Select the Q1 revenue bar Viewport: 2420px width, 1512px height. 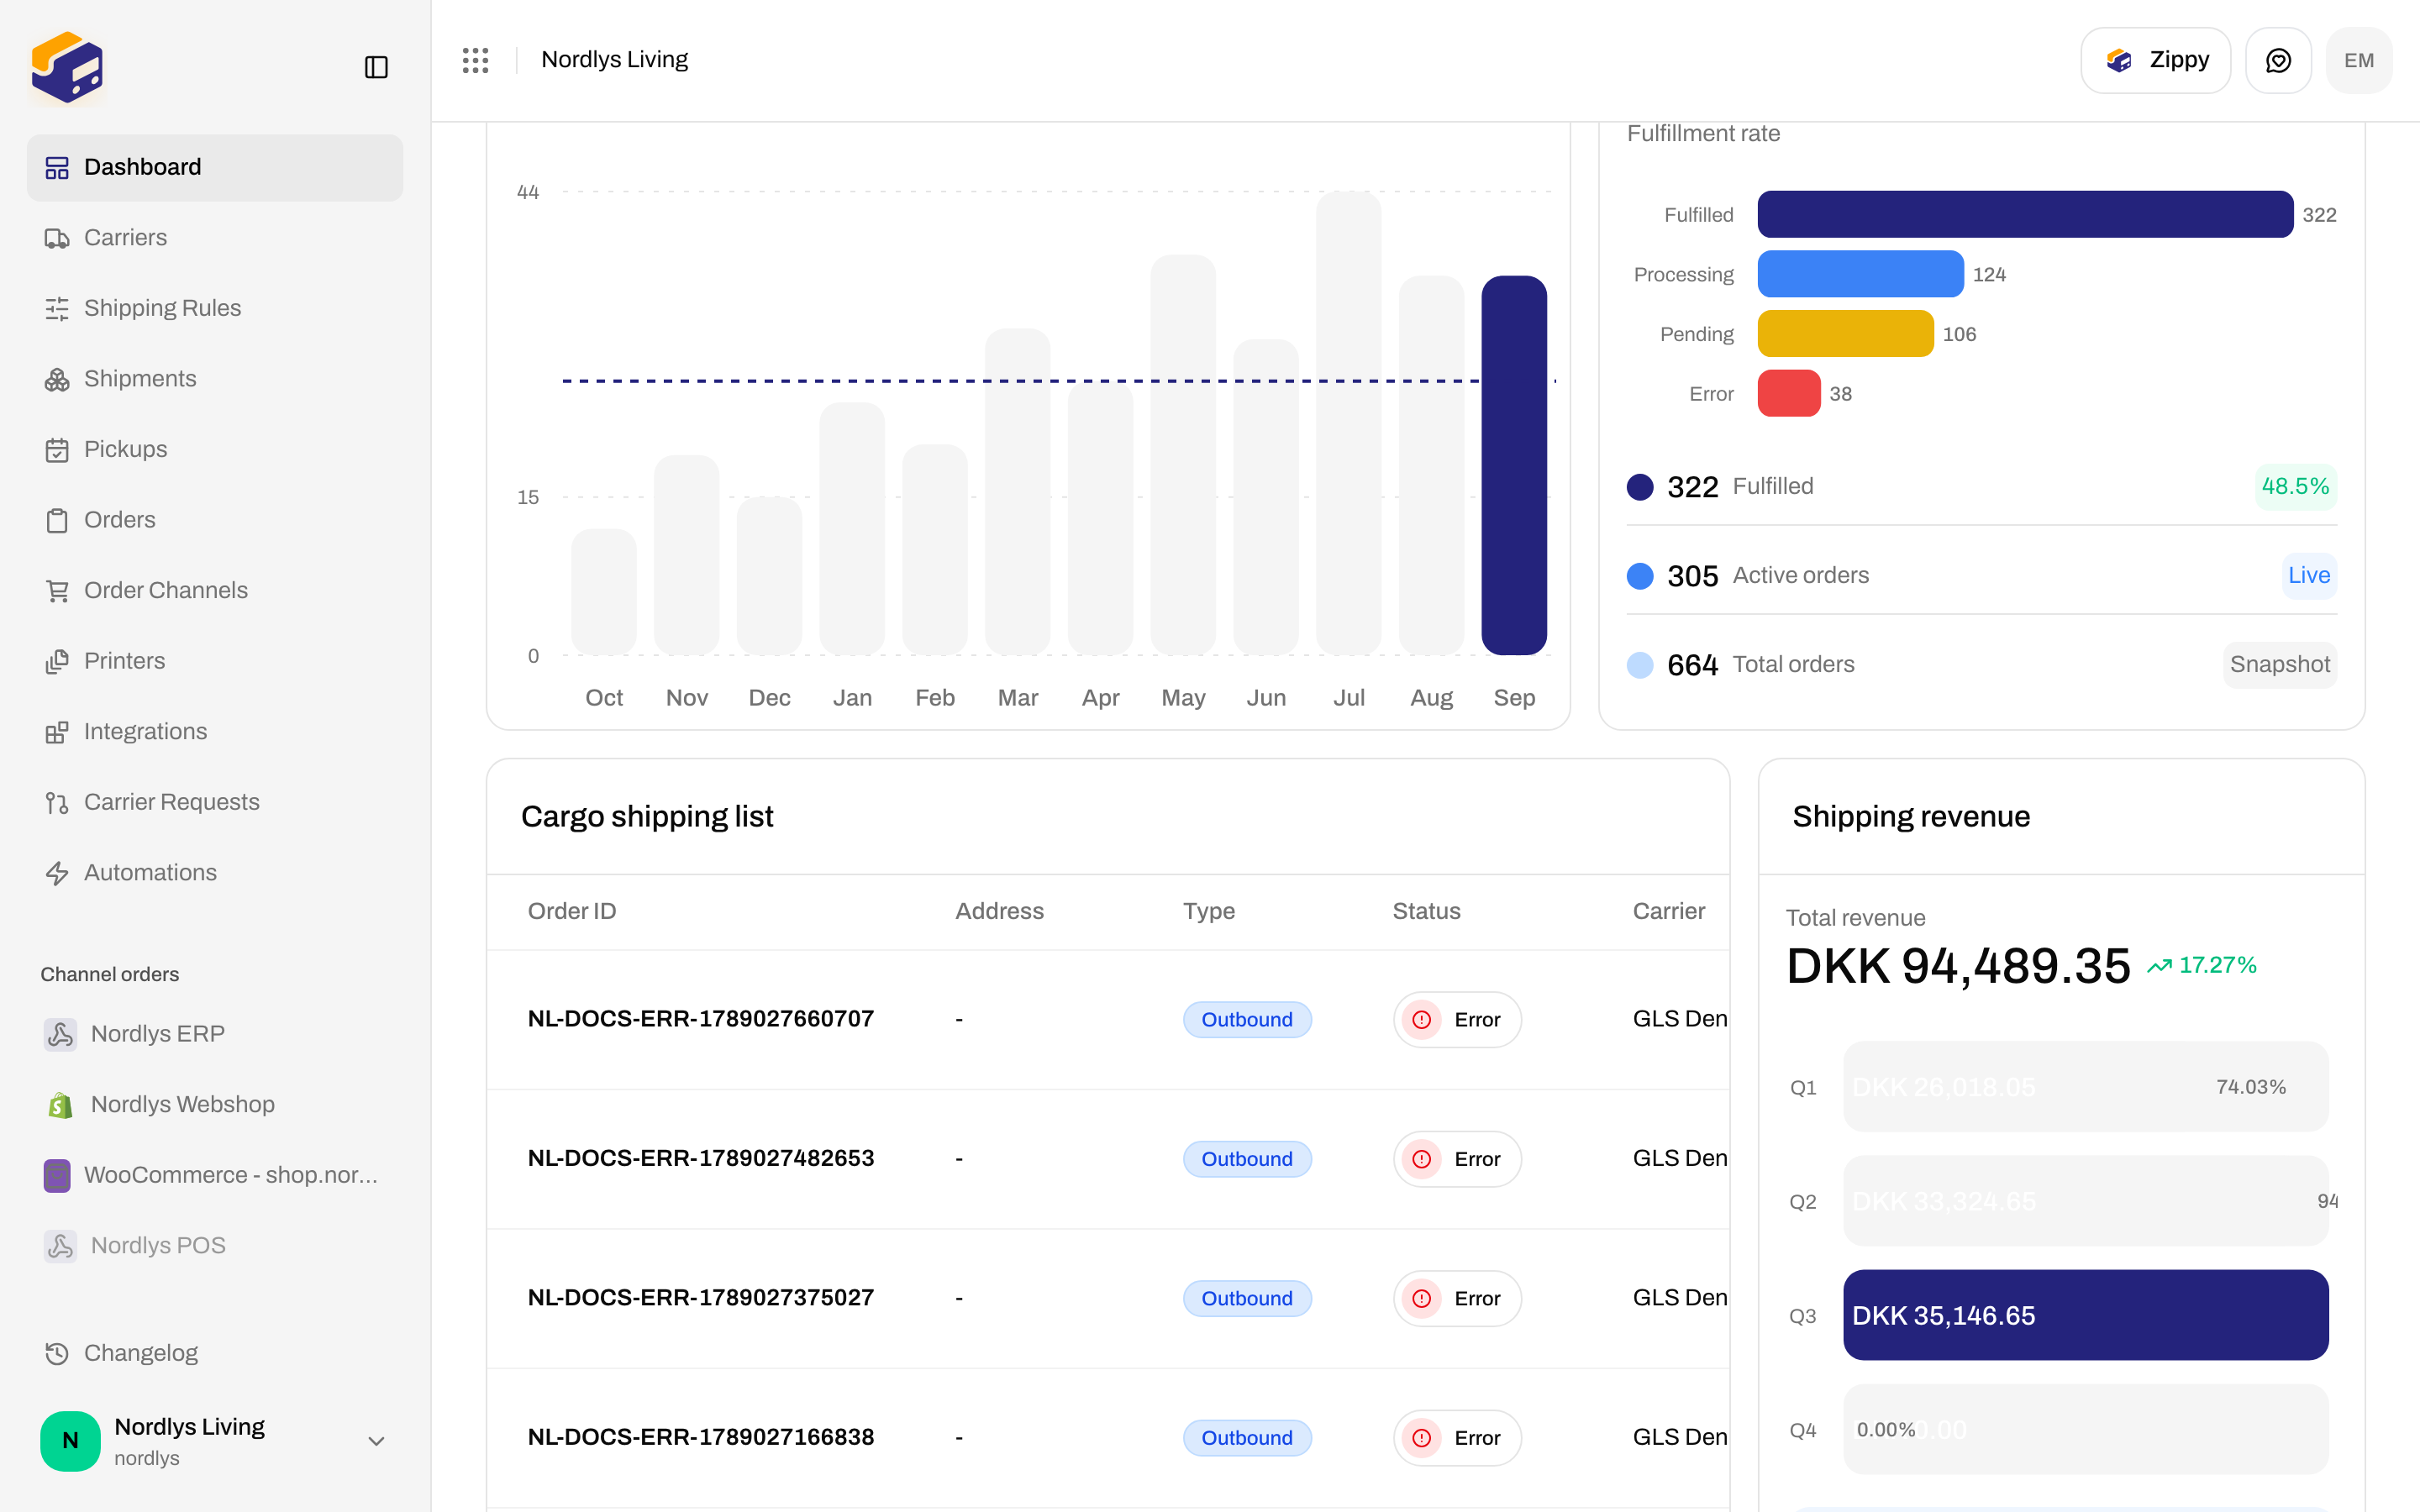point(2085,1087)
